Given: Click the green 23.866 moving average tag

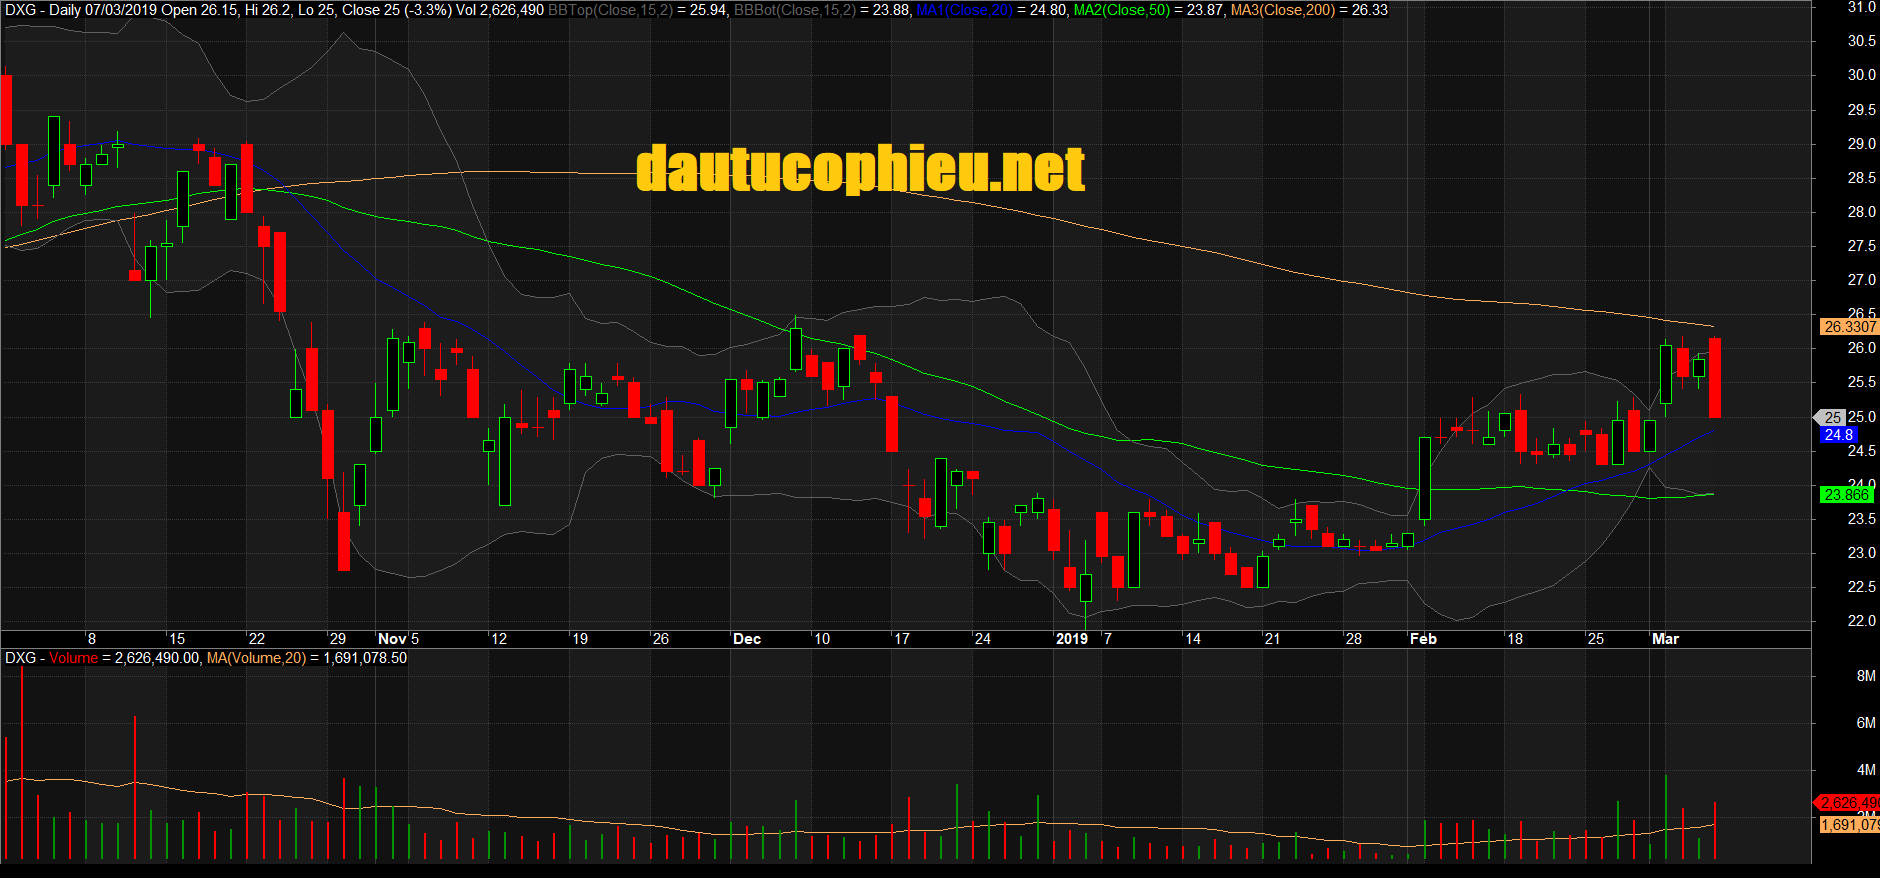Looking at the screenshot, I should click(x=1846, y=495).
